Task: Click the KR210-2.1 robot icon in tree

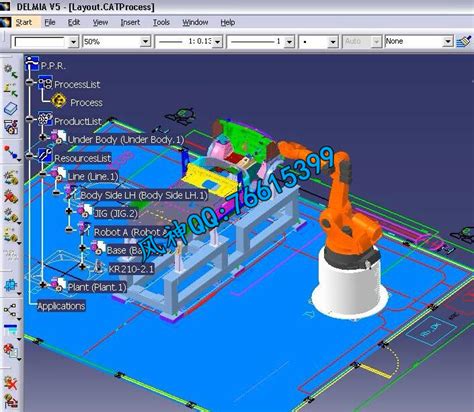Action: pyautogui.click(x=98, y=267)
